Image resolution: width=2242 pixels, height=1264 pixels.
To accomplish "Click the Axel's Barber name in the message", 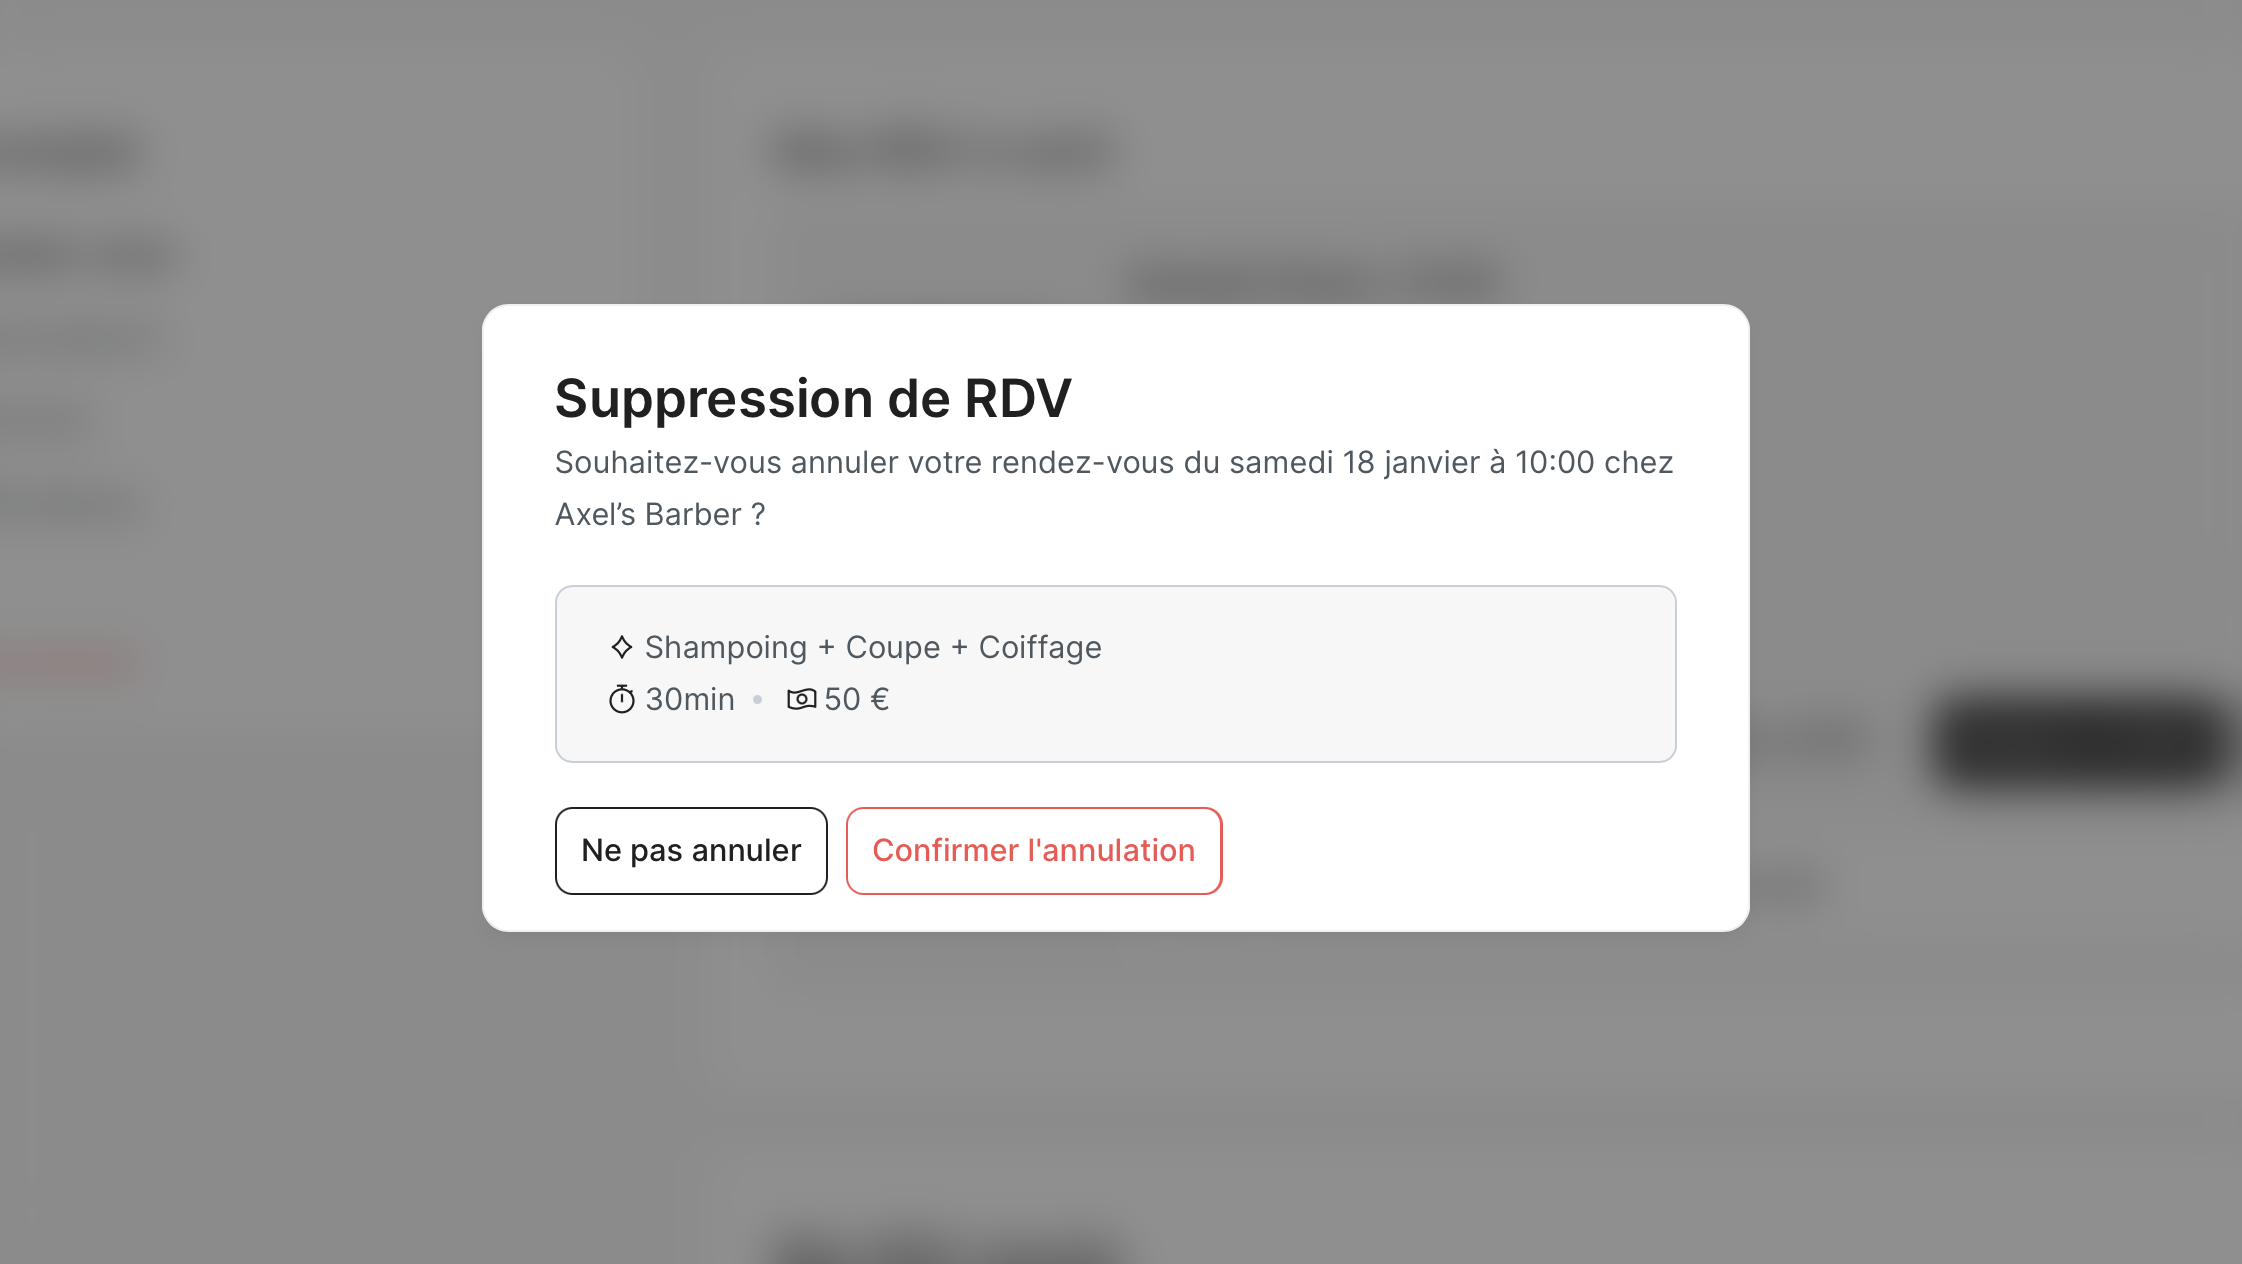I will pyautogui.click(x=648, y=514).
